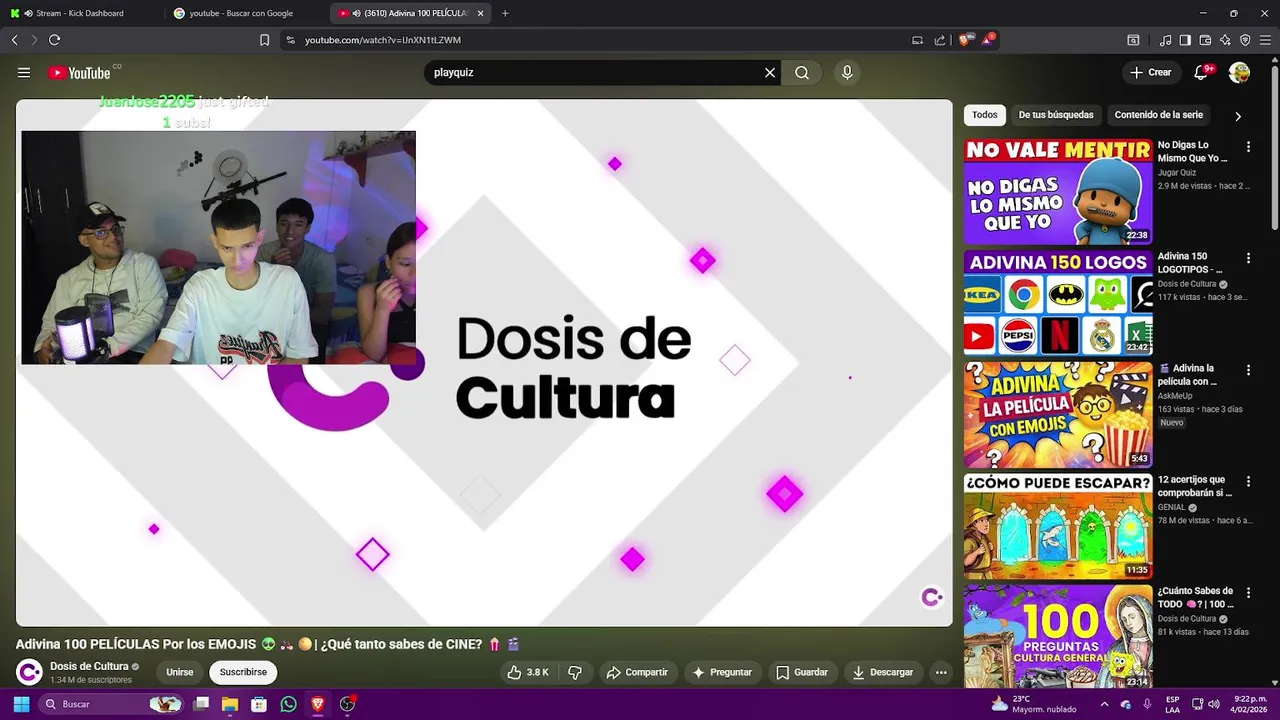Open the ¿Cómo puede escapar? thumbnail
Screen dimensions: 1280x720
pyautogui.click(x=1058, y=527)
